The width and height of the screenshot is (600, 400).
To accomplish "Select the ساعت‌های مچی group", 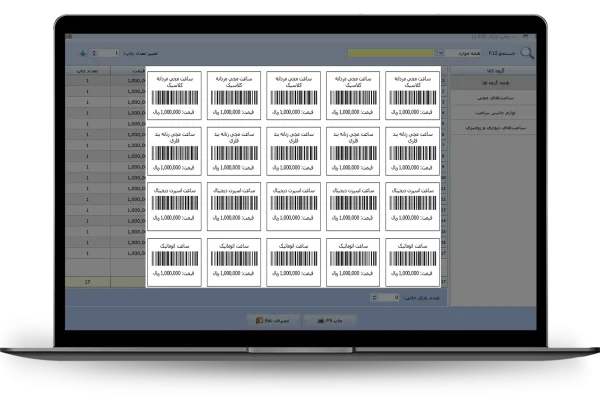I will click(494, 98).
